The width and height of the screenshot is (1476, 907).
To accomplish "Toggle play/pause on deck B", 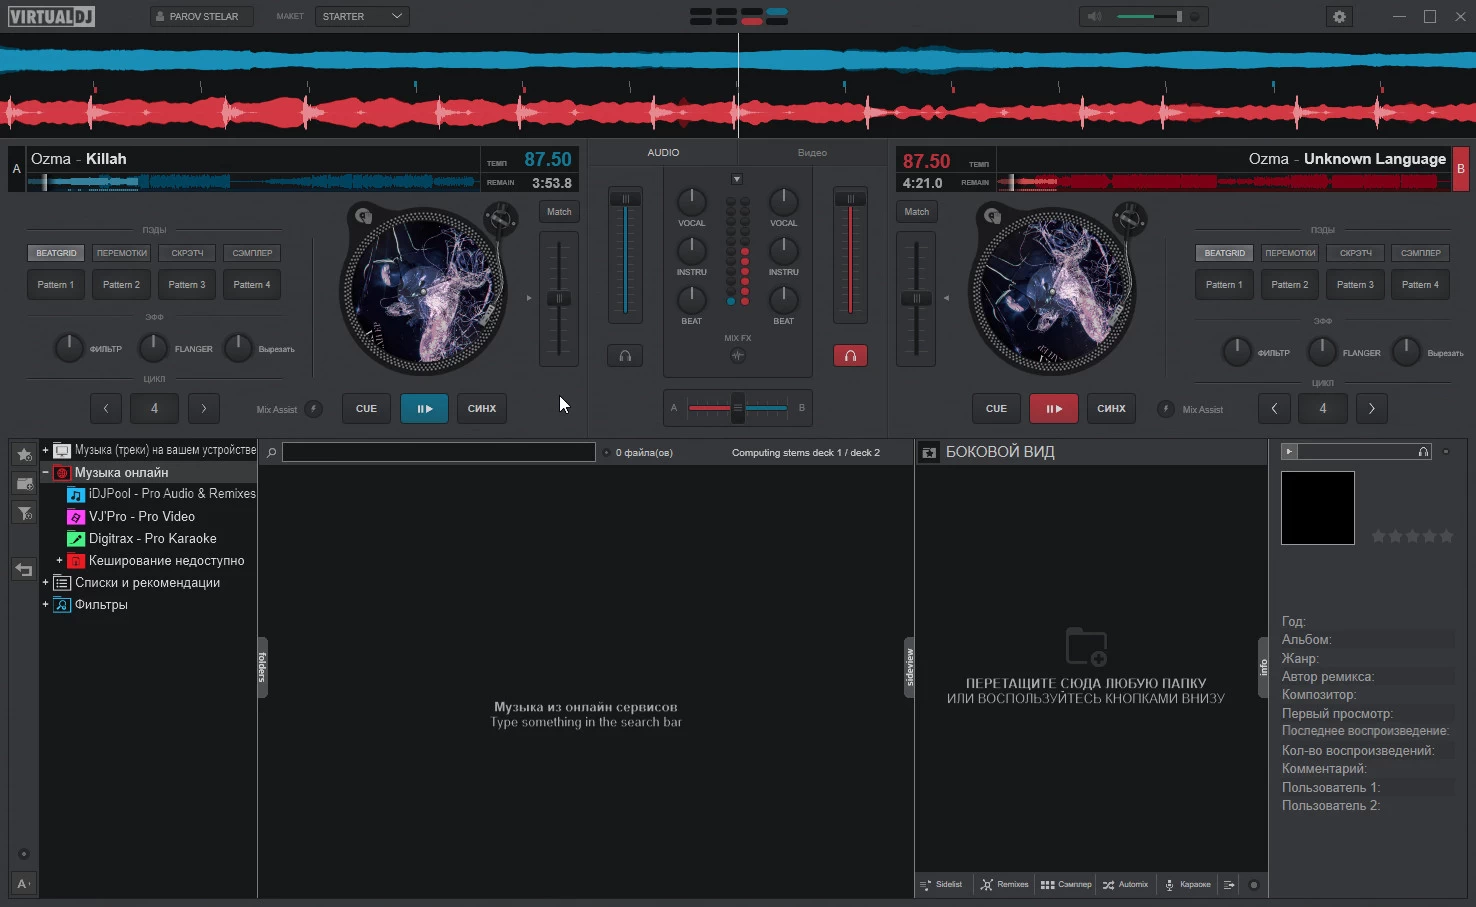I will pyautogui.click(x=1053, y=409).
